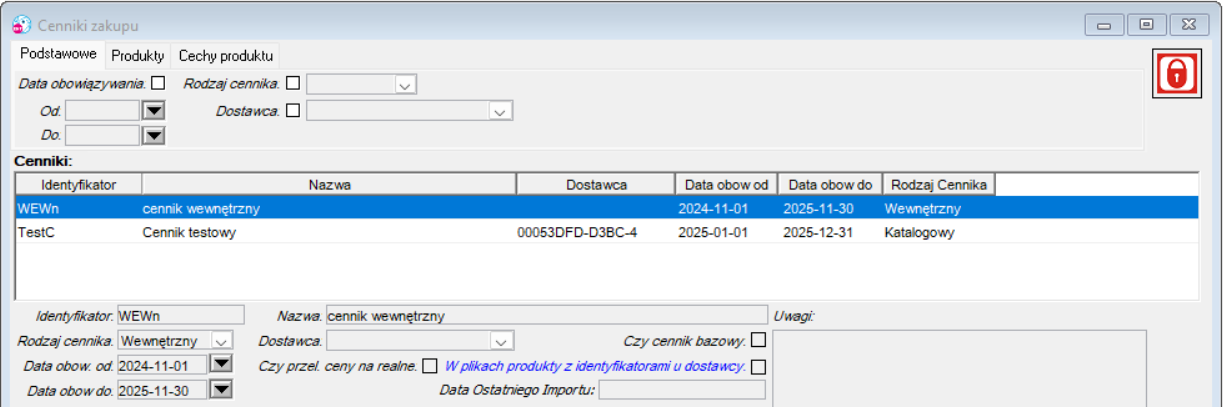Click the filter Do date input field

[103, 134]
